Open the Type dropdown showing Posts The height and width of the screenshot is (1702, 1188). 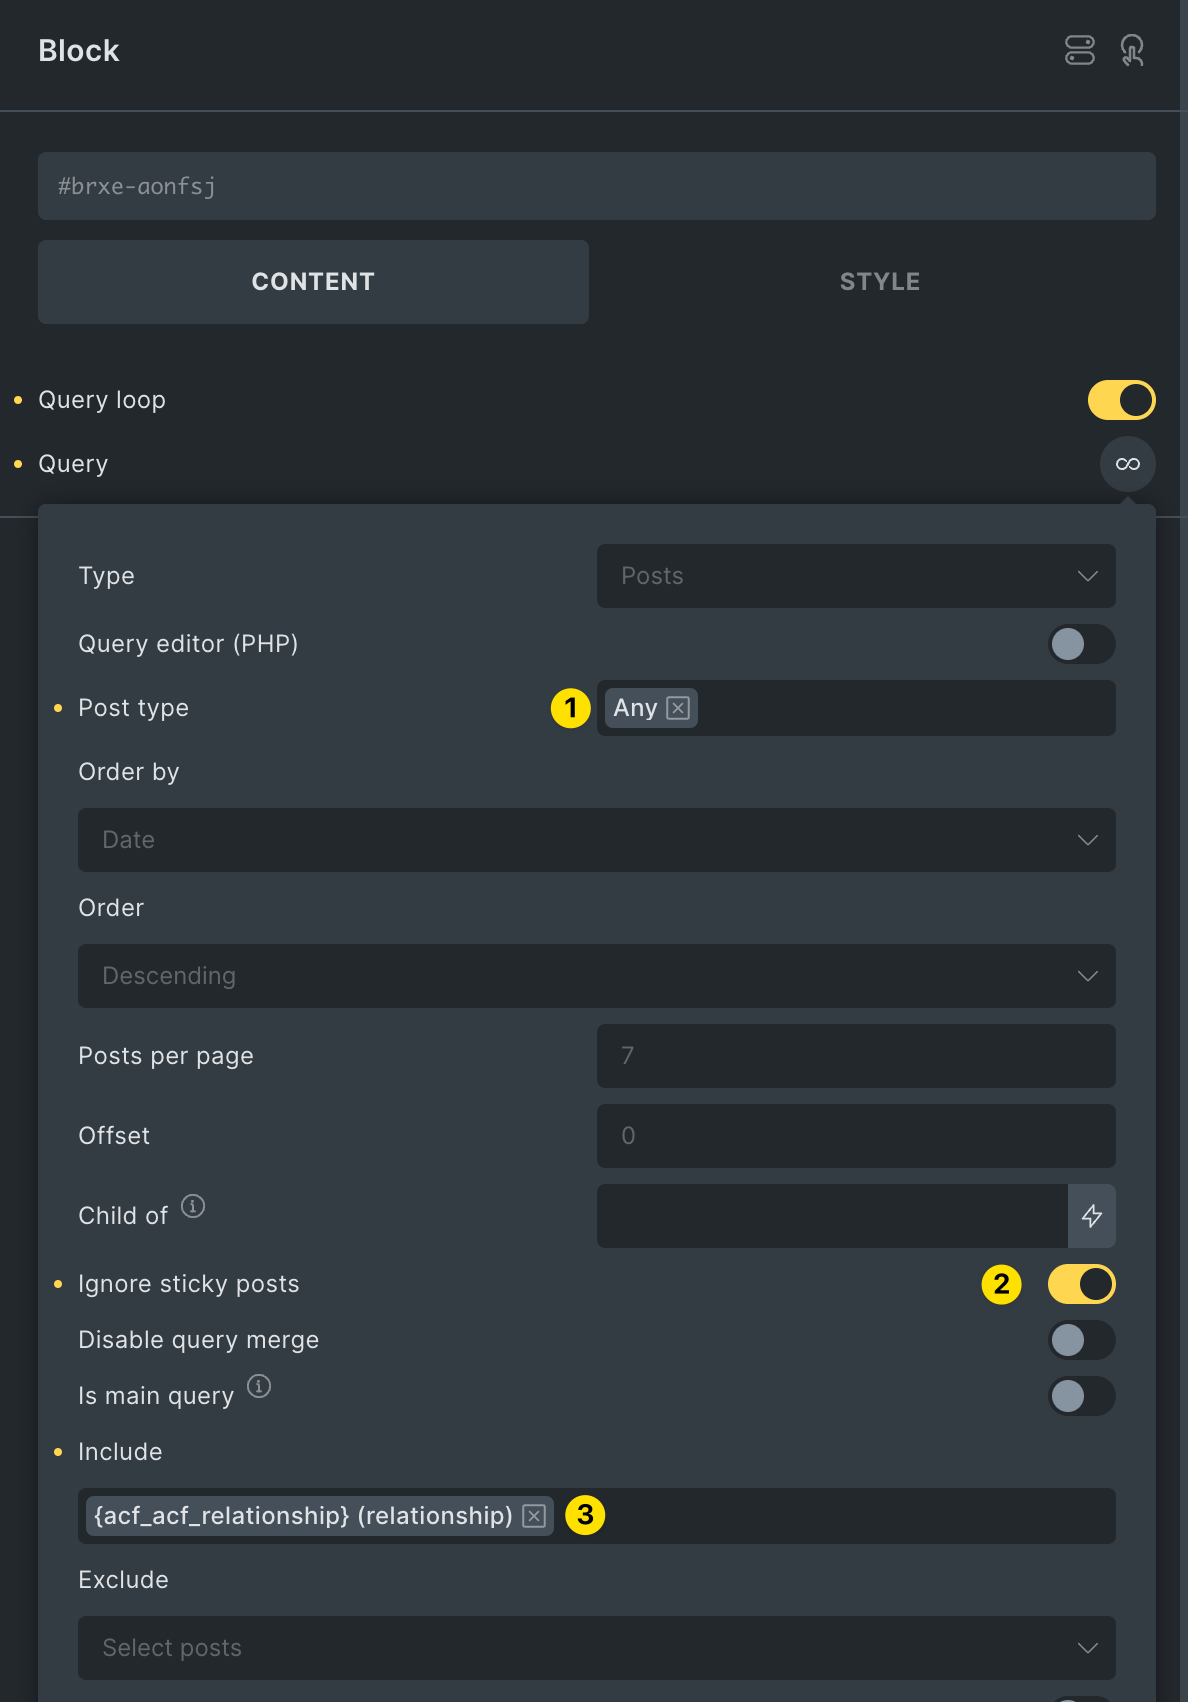click(x=856, y=576)
